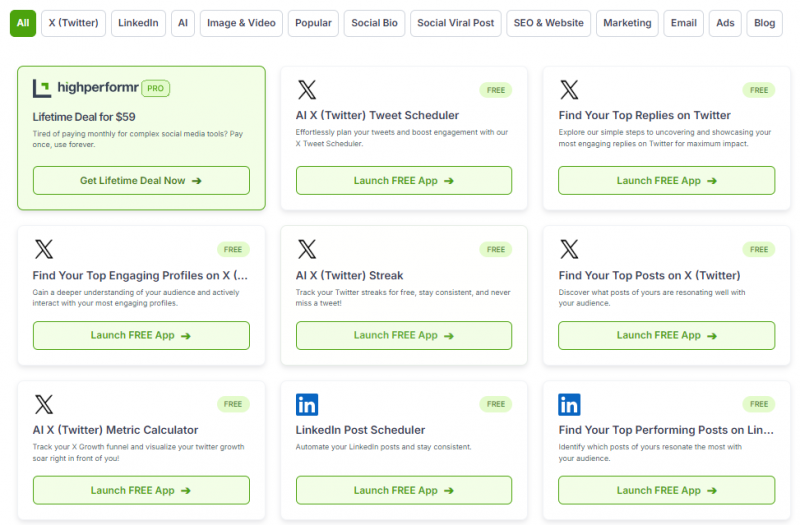Click X icon on Top Replies card
The height and width of the screenshot is (525, 800).
point(569,90)
